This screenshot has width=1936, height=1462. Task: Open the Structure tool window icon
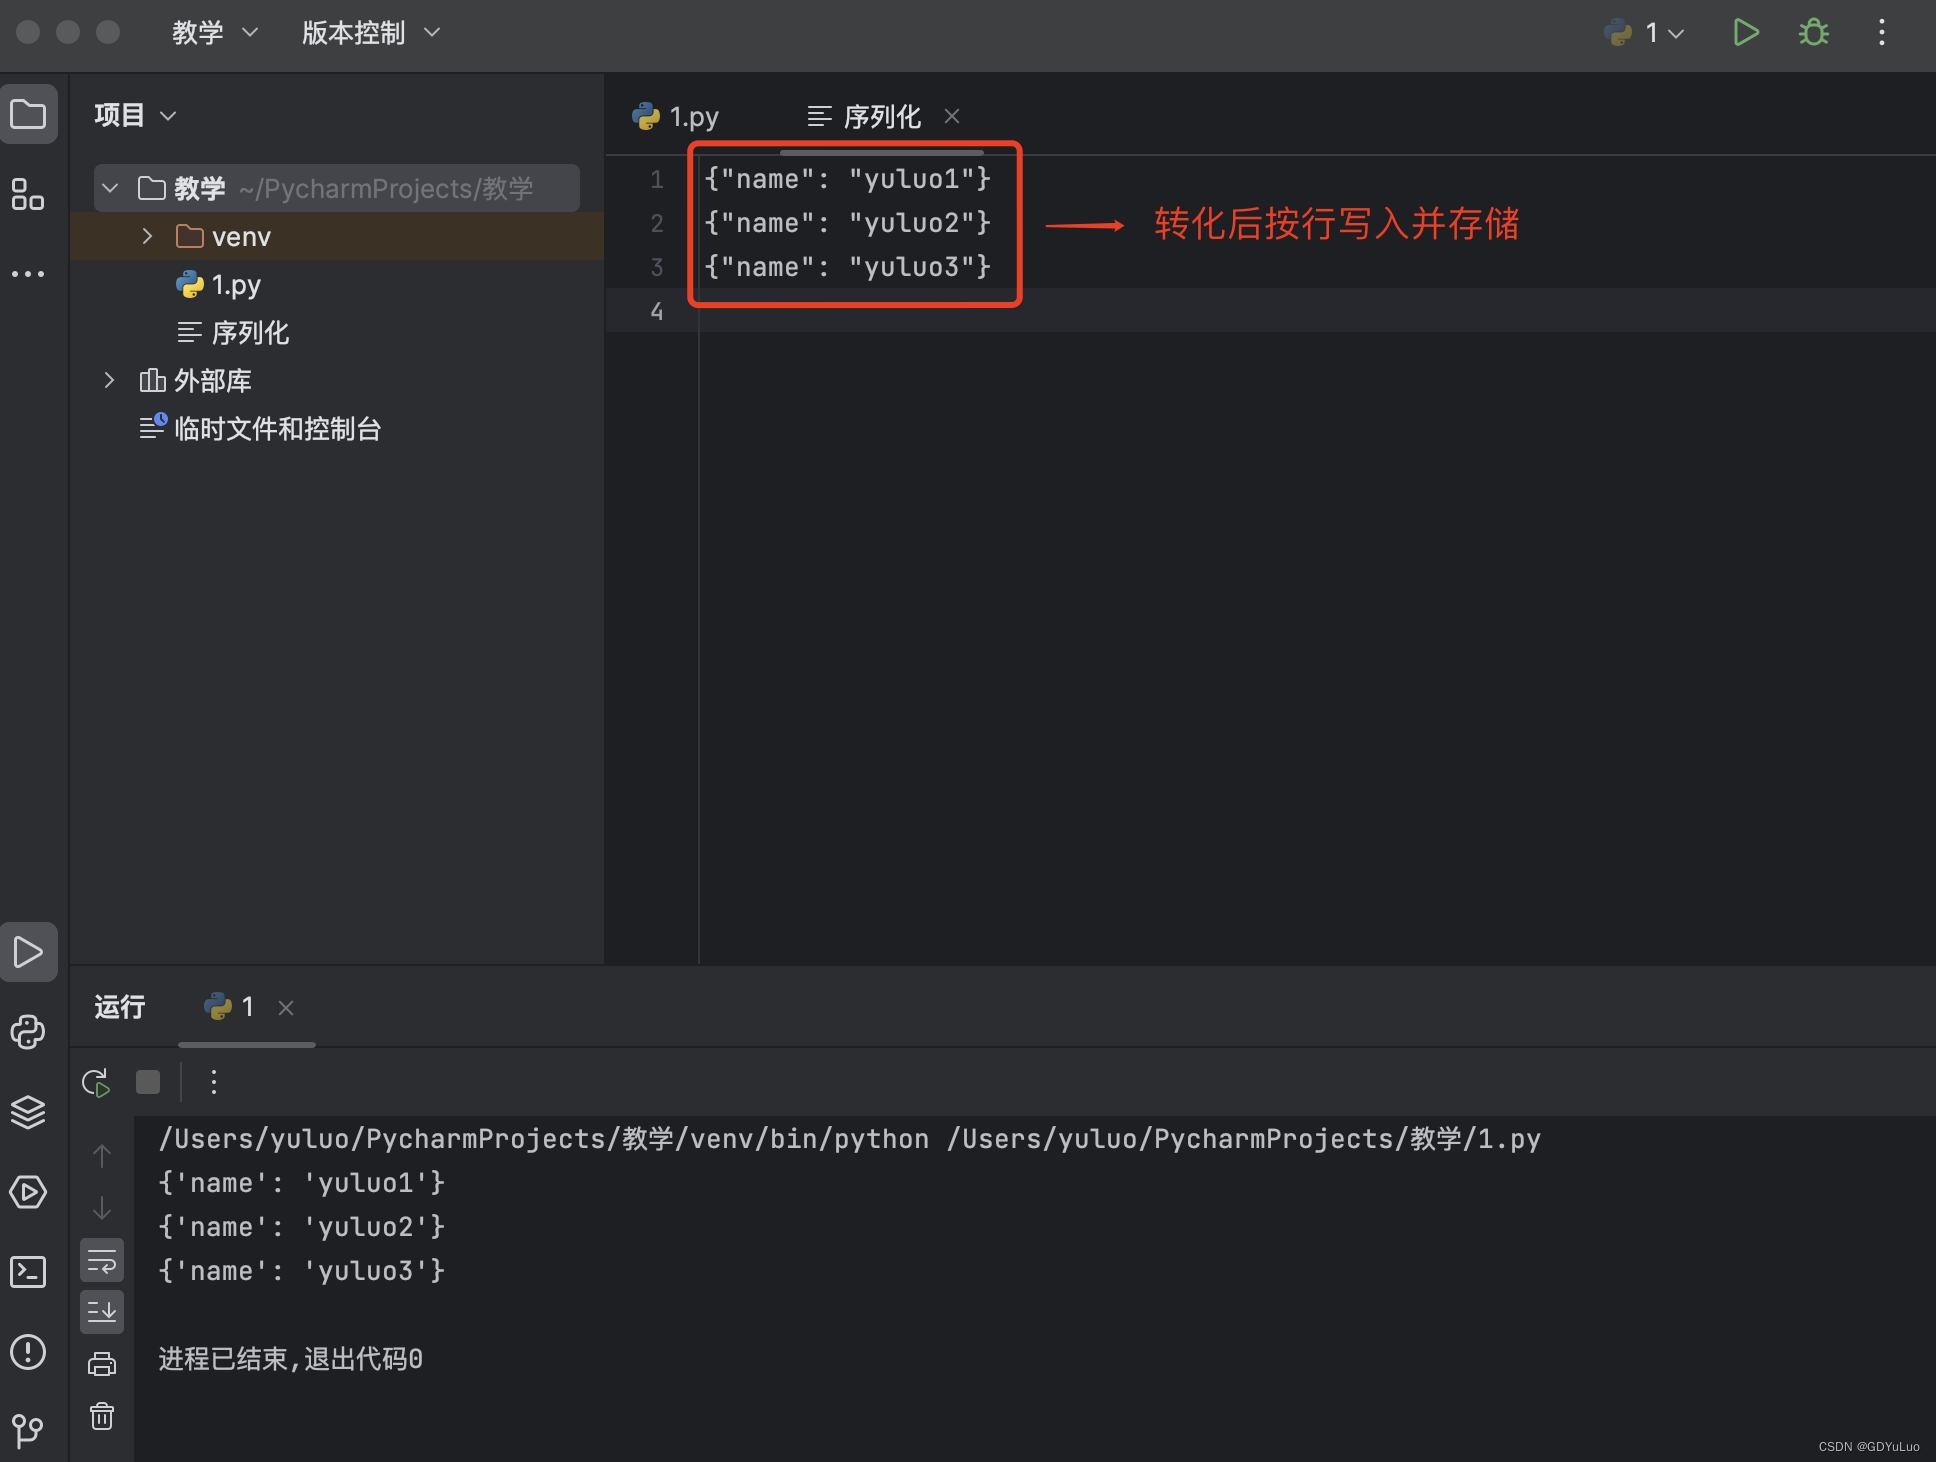click(x=28, y=194)
